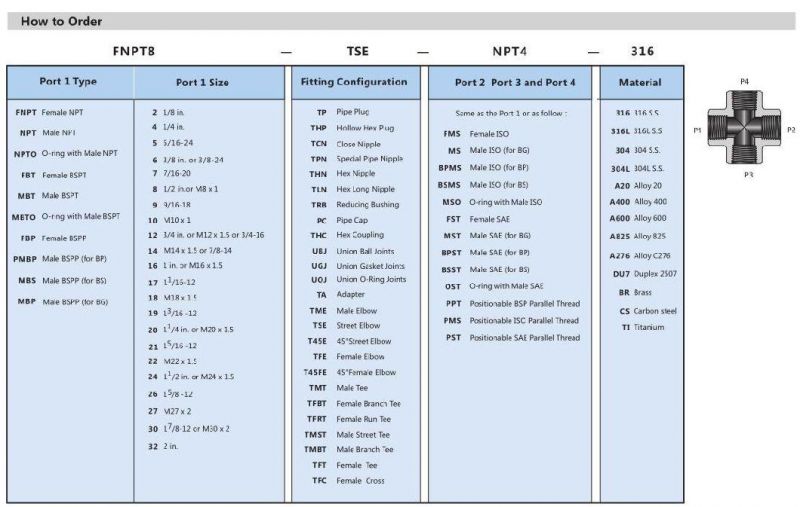Click the 'Port 1 Type' column header
This screenshot has width=800, height=507.
click(x=68, y=82)
